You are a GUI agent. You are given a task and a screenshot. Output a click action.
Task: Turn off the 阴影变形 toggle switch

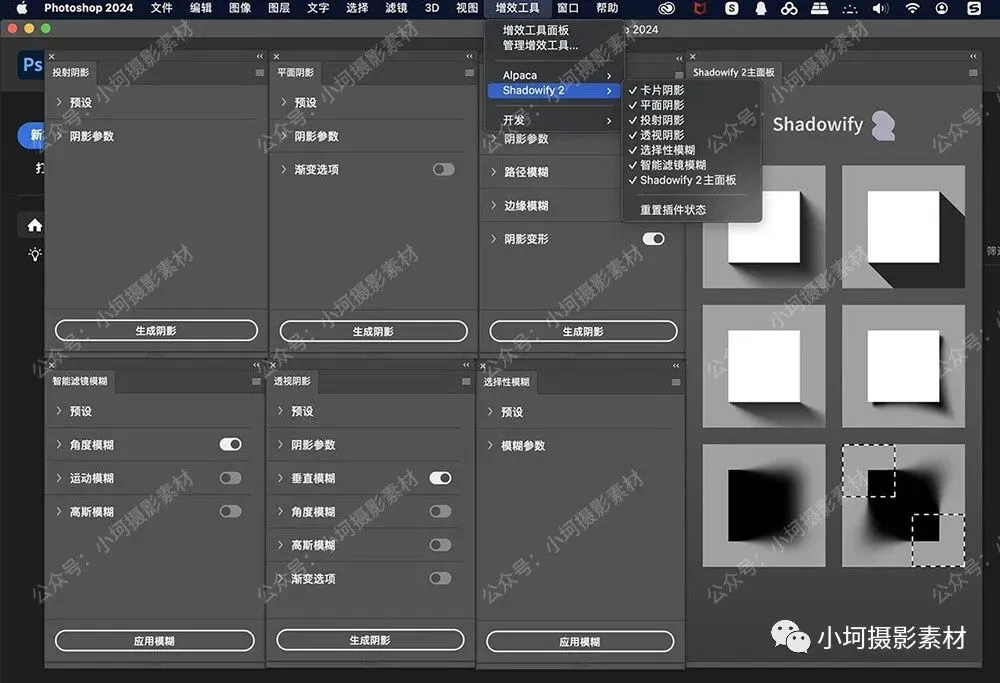(654, 239)
